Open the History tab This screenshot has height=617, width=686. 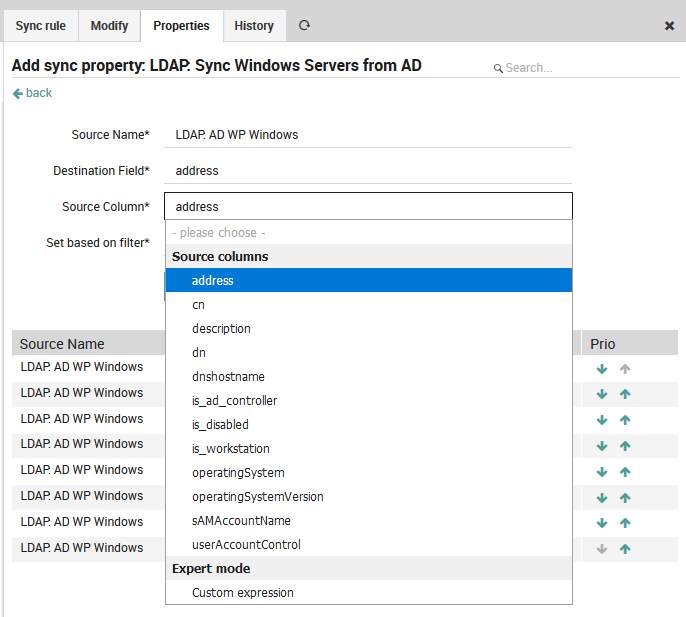(x=254, y=26)
